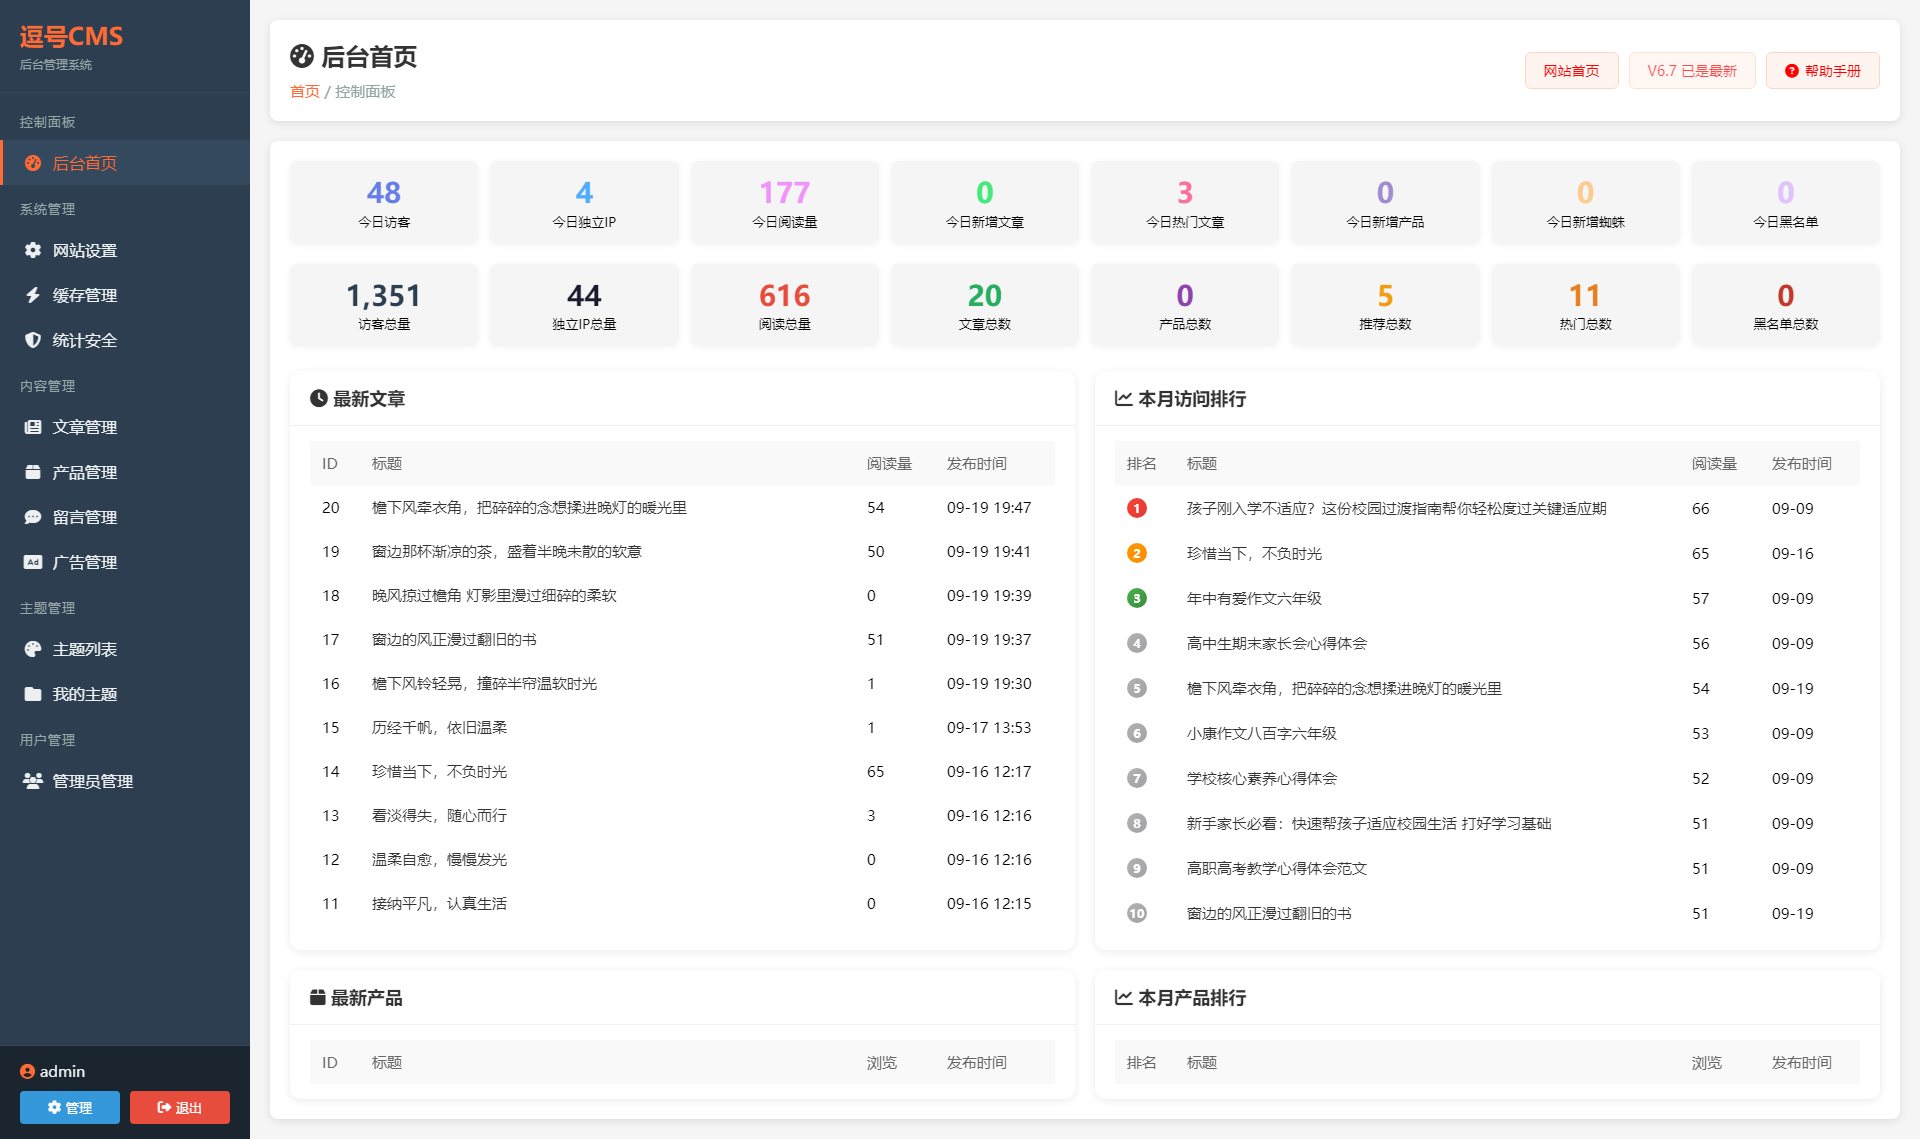
Task: Click the 主题列表 palette icon
Action: [33, 649]
